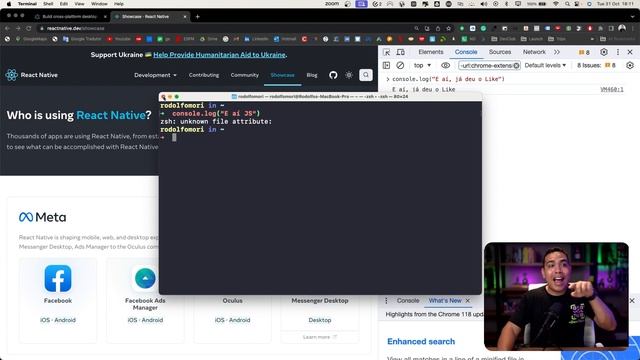Viewport: 640px width, 360px height.
Task: Open the DevTools three-dot customize menu
Action: coord(618,52)
